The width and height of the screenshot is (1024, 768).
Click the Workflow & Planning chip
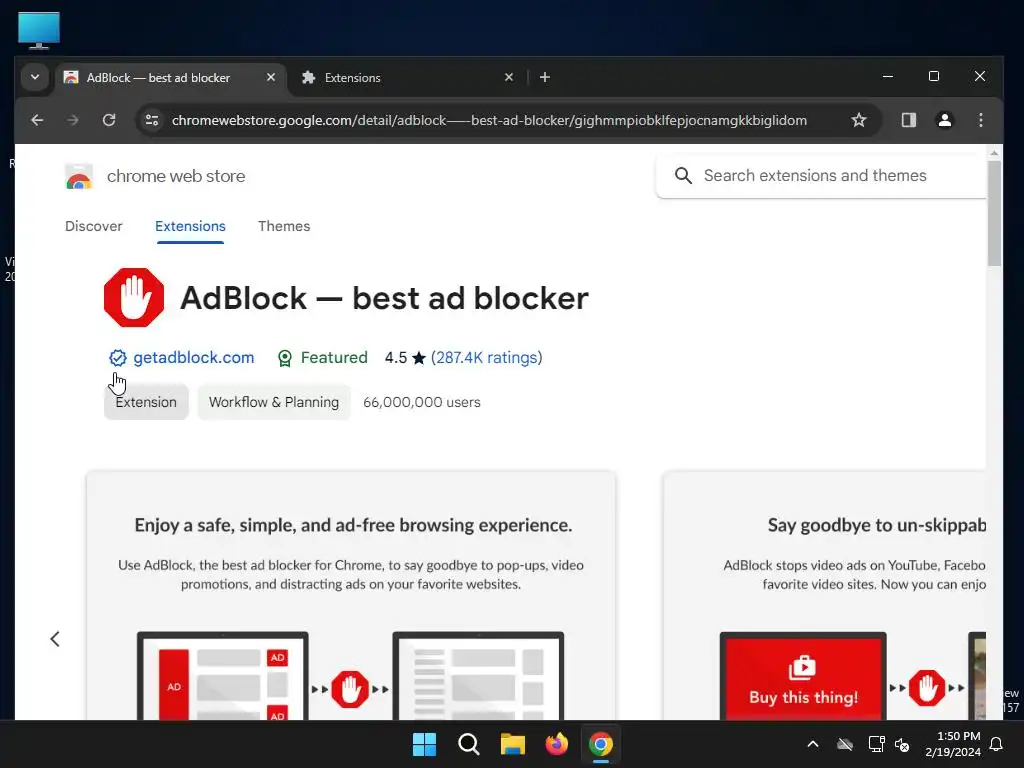click(x=274, y=402)
